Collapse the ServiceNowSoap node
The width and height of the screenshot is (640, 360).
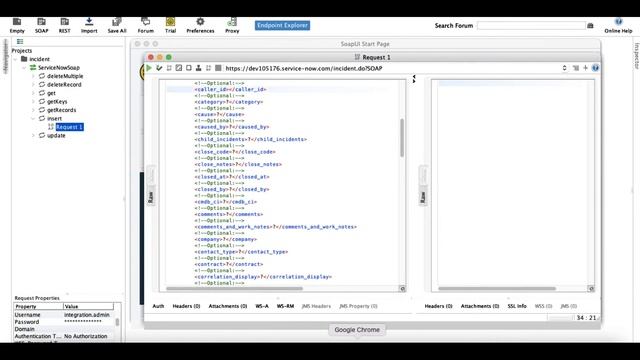pos(24,68)
